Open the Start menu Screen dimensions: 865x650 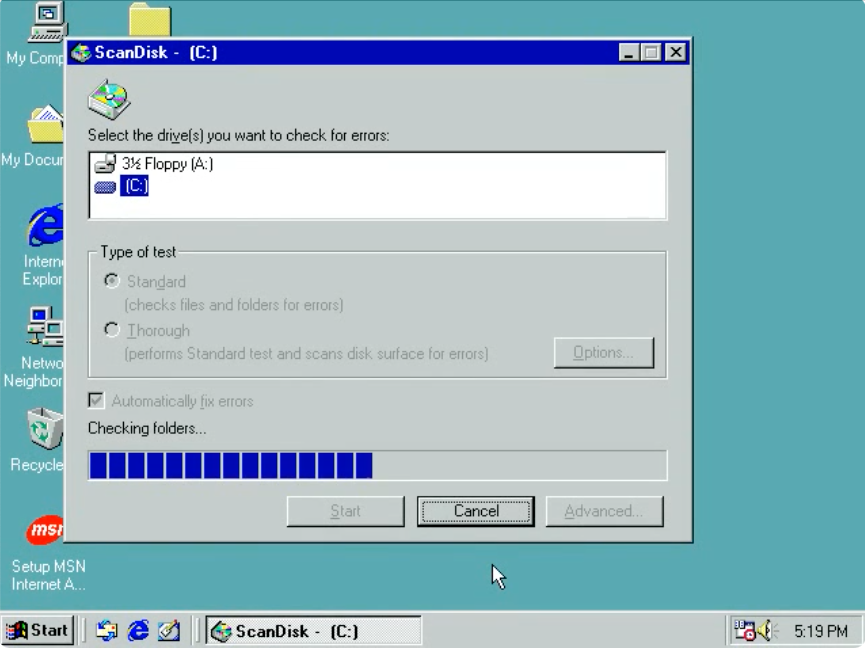(38, 630)
